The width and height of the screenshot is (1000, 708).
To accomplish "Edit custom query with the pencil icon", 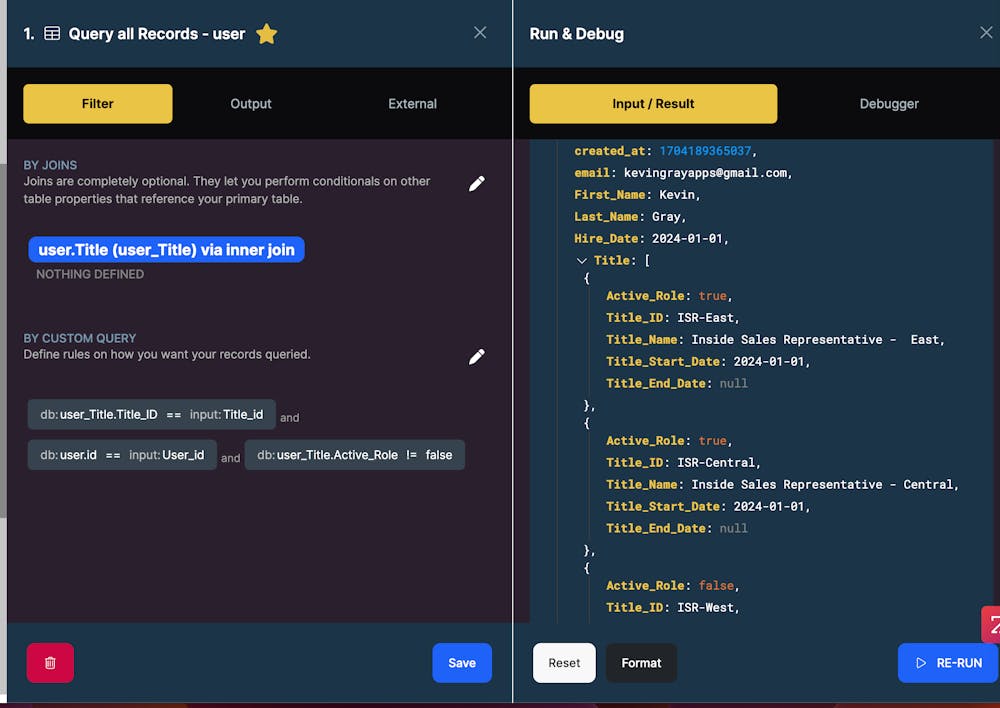I will click(476, 357).
